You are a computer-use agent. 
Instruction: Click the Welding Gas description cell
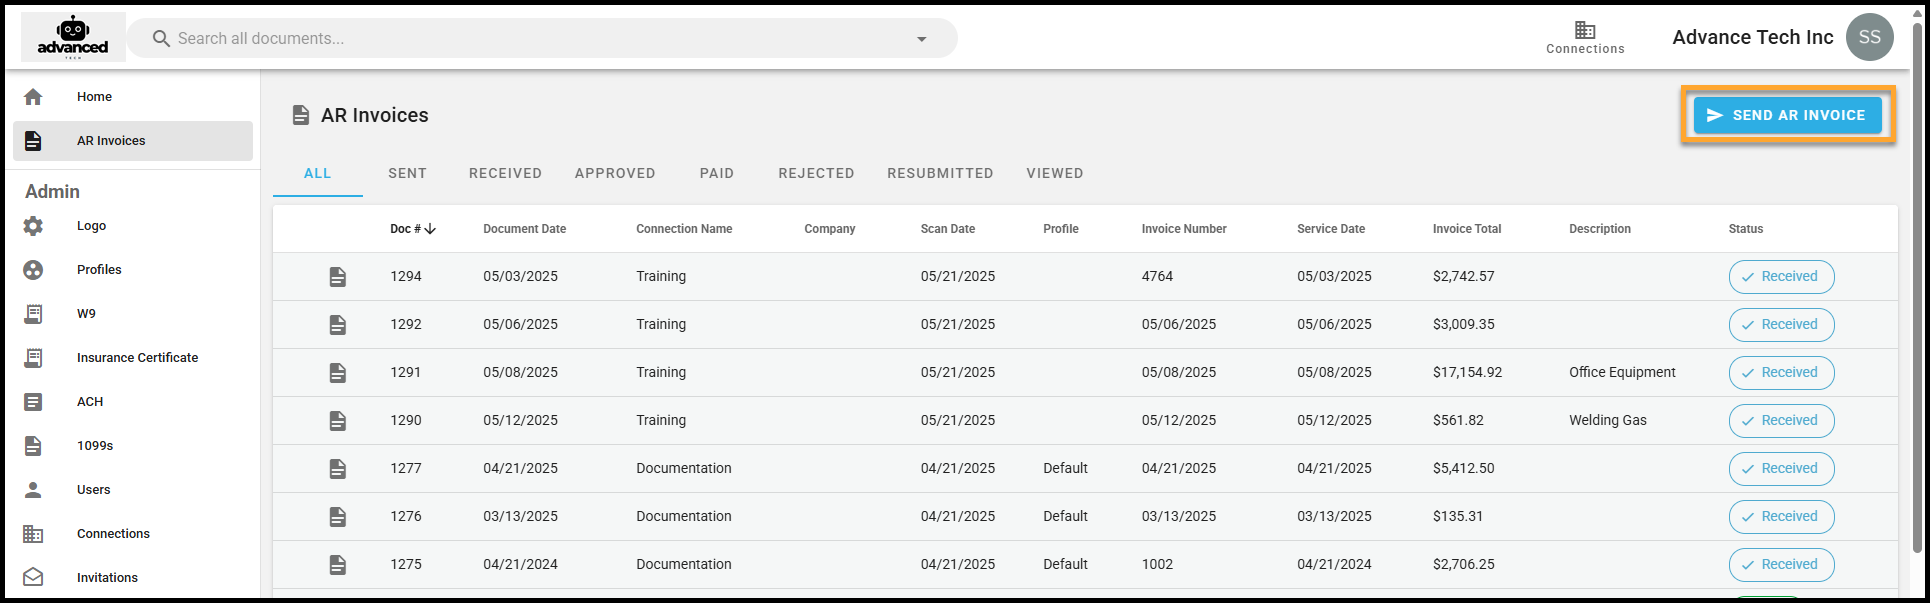tap(1607, 421)
